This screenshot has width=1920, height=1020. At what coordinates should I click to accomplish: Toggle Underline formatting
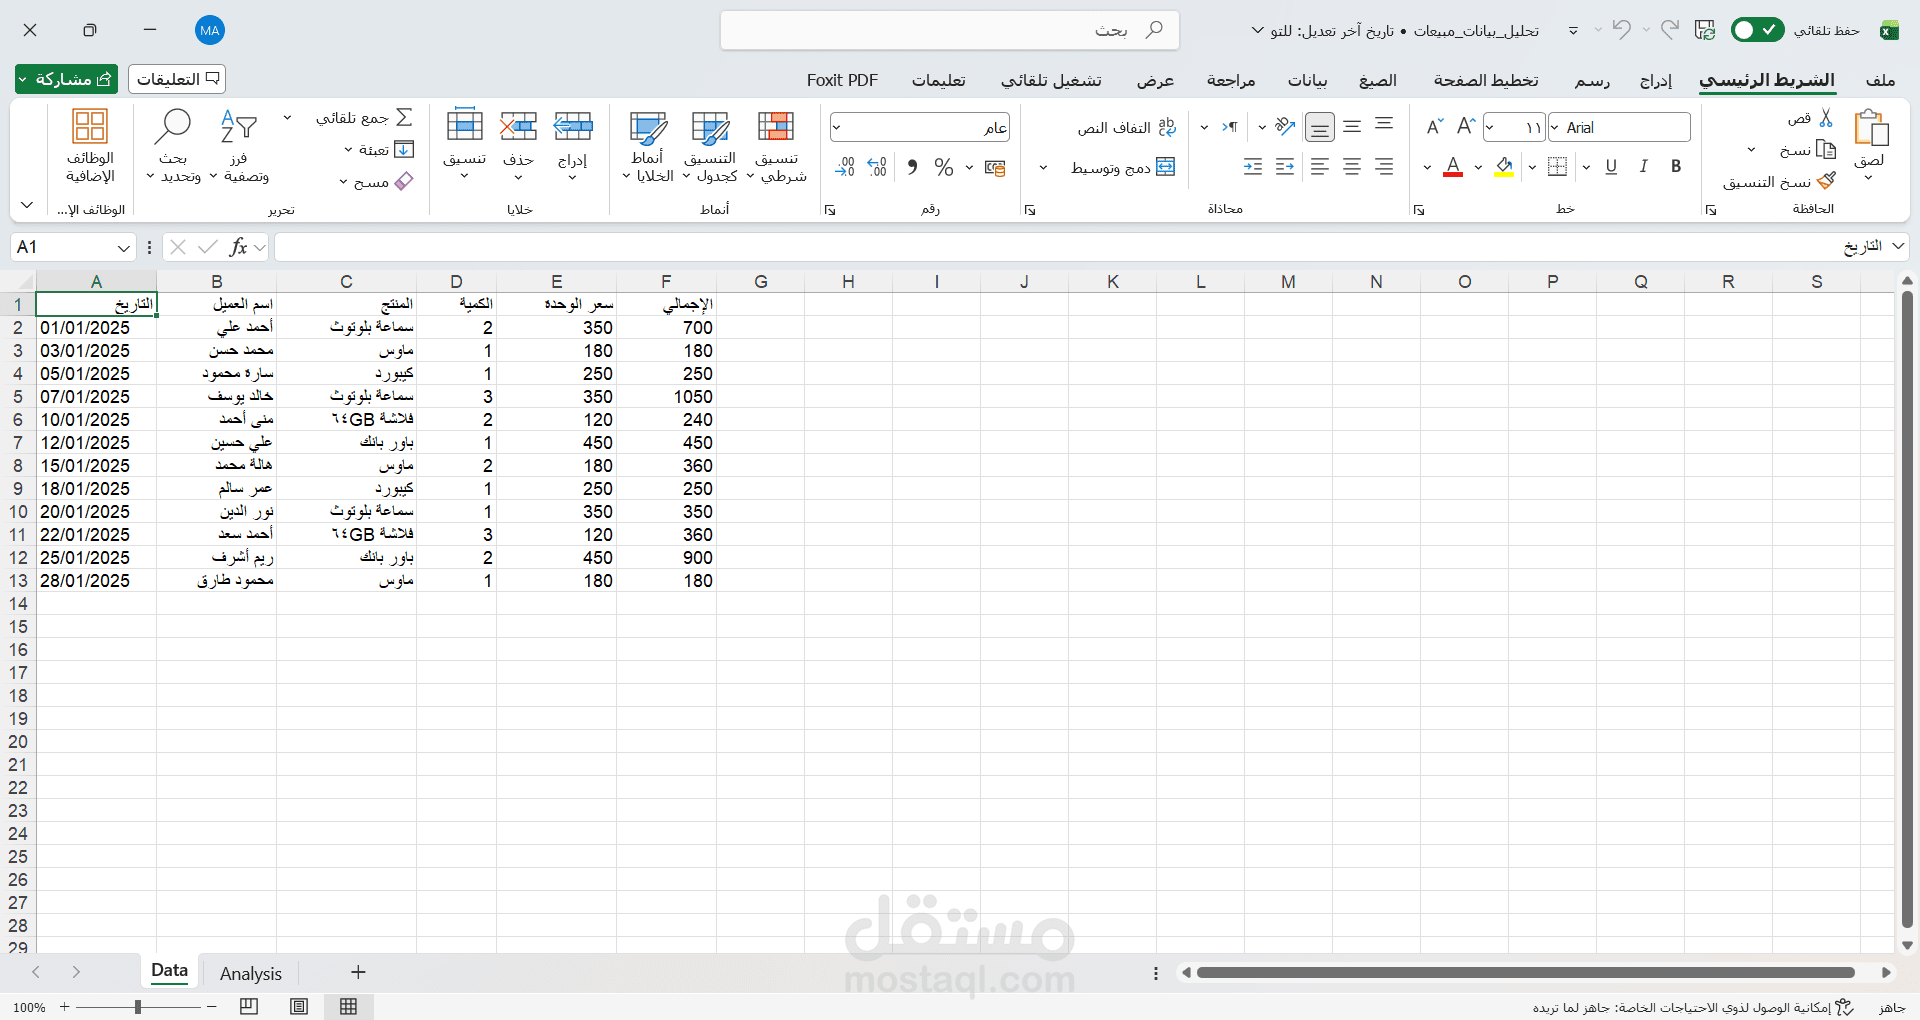pyautogui.click(x=1611, y=167)
